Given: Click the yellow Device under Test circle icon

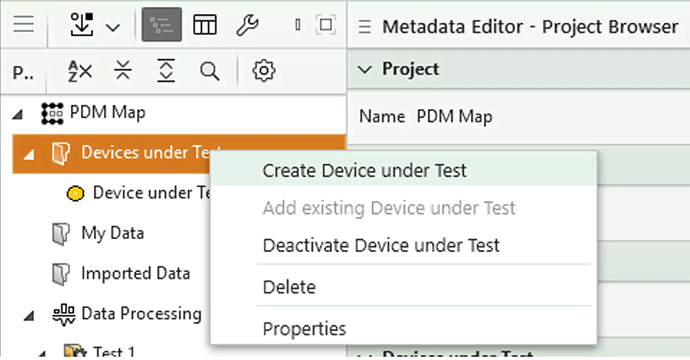Looking at the screenshot, I should (75, 194).
